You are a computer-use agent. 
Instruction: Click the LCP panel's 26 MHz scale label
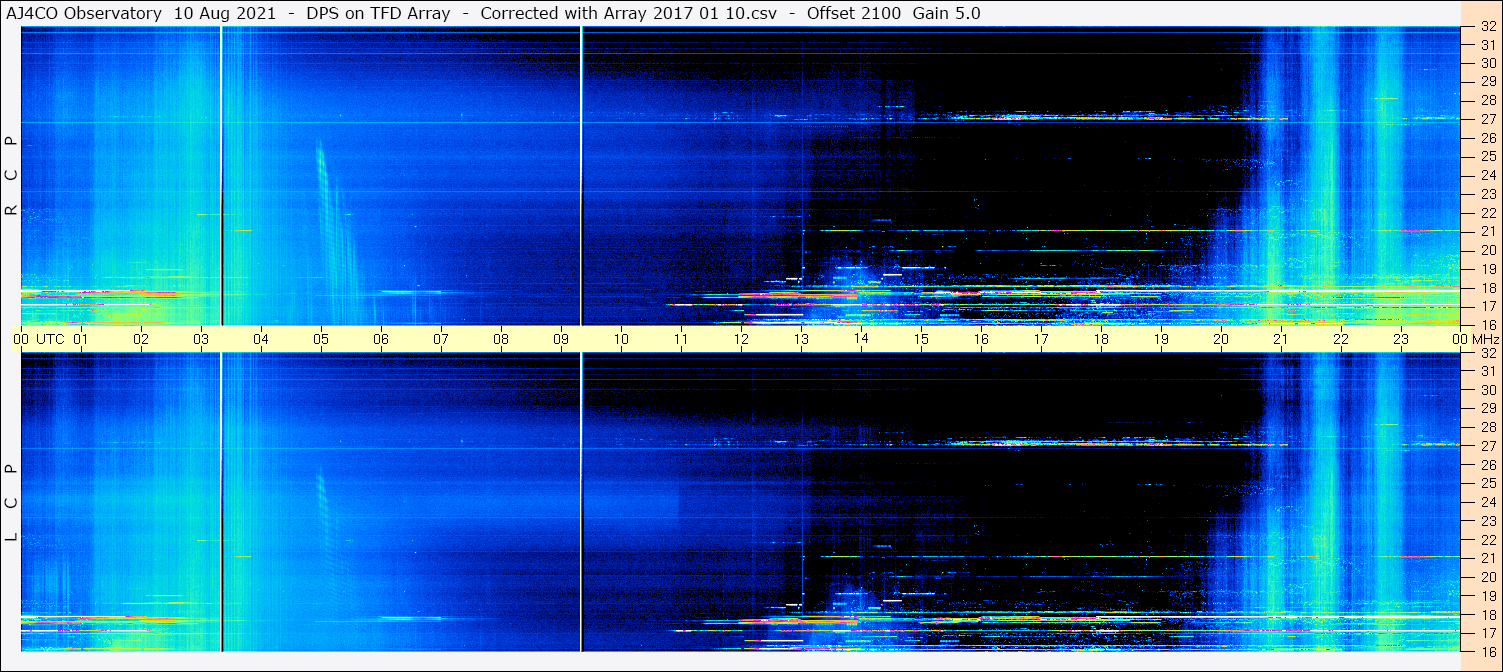click(x=1487, y=465)
